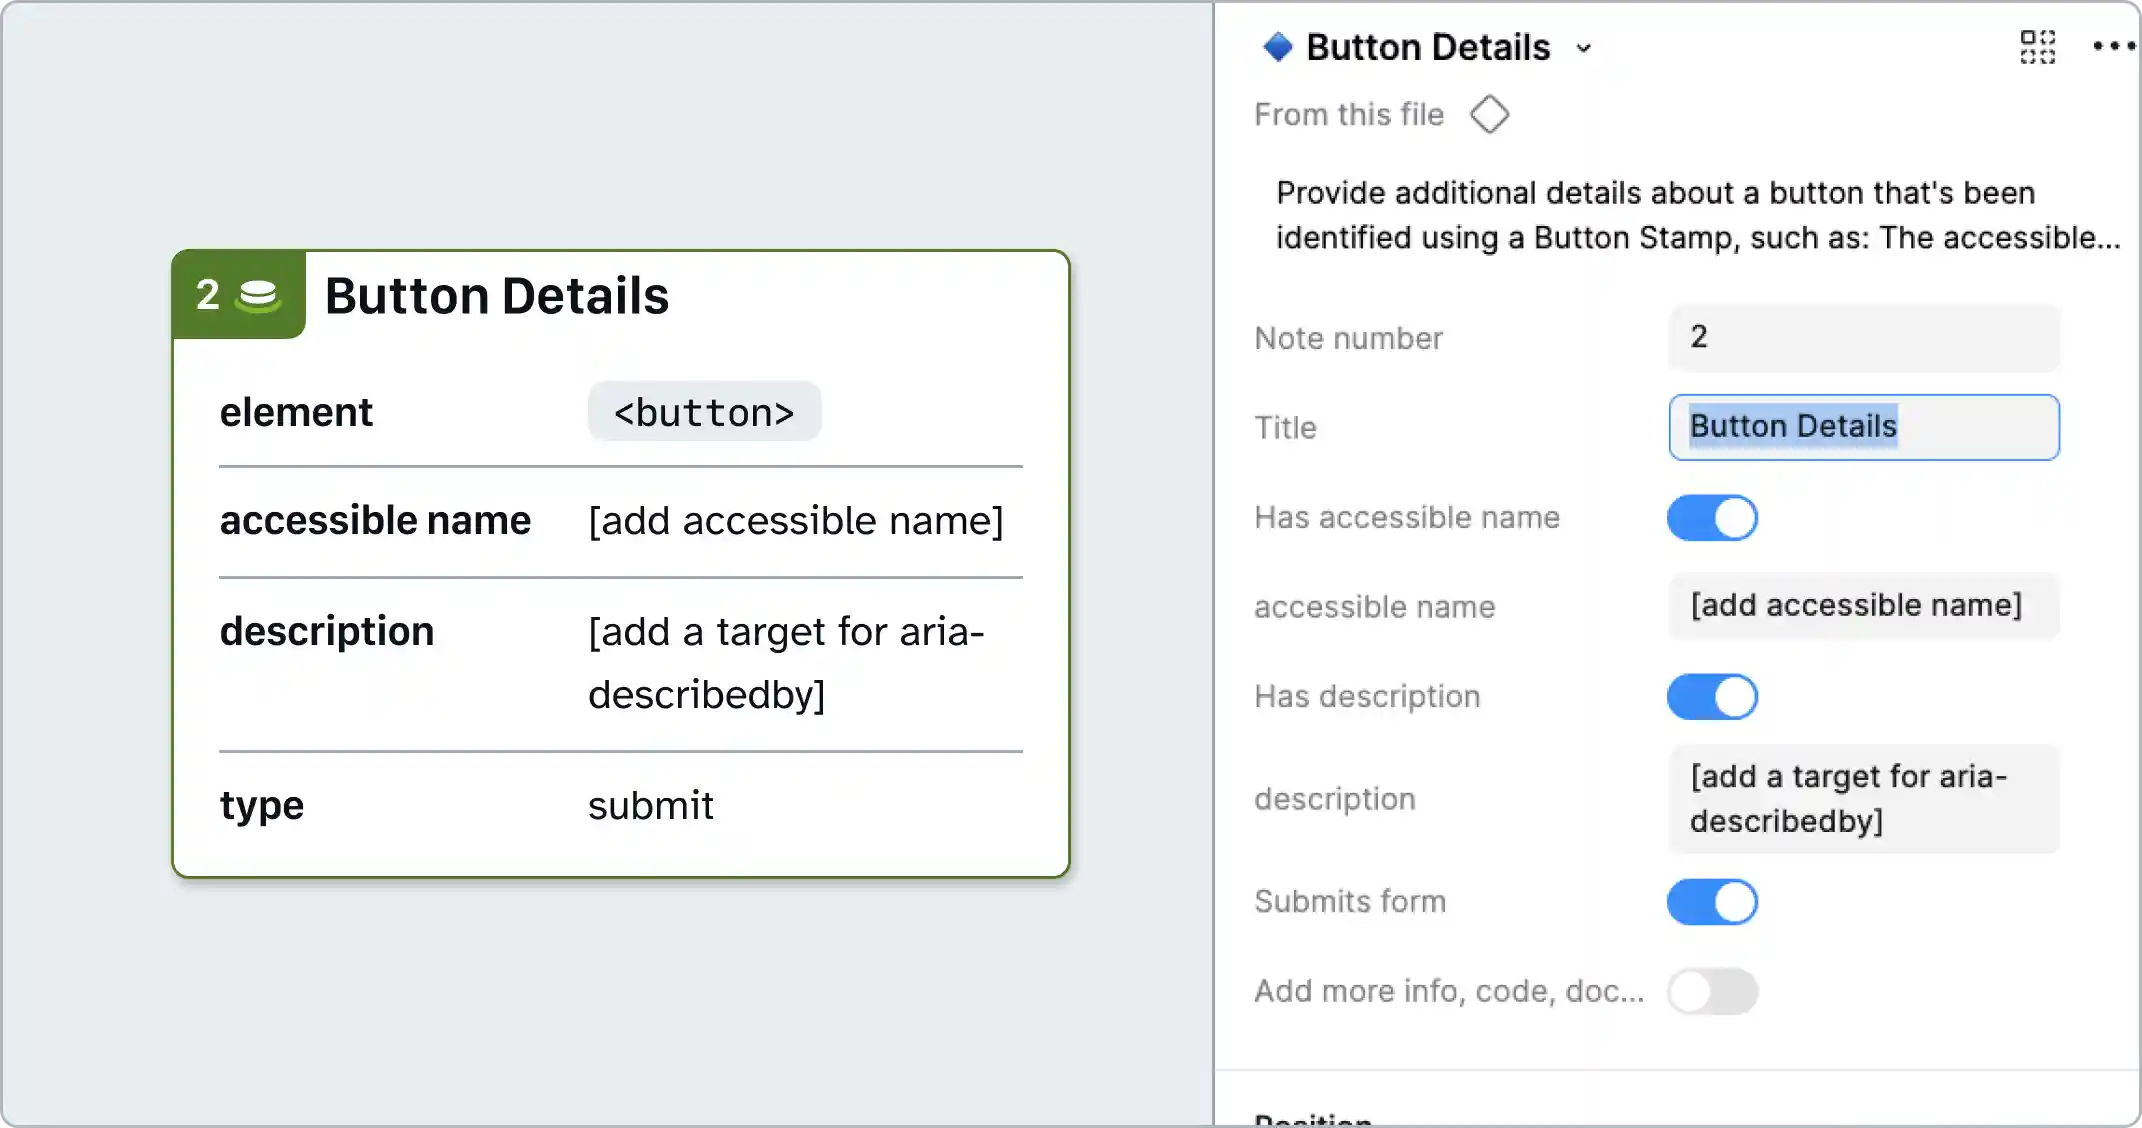Disable the Submits form toggle
Image resolution: width=2142 pixels, height=1128 pixels.
point(1712,902)
